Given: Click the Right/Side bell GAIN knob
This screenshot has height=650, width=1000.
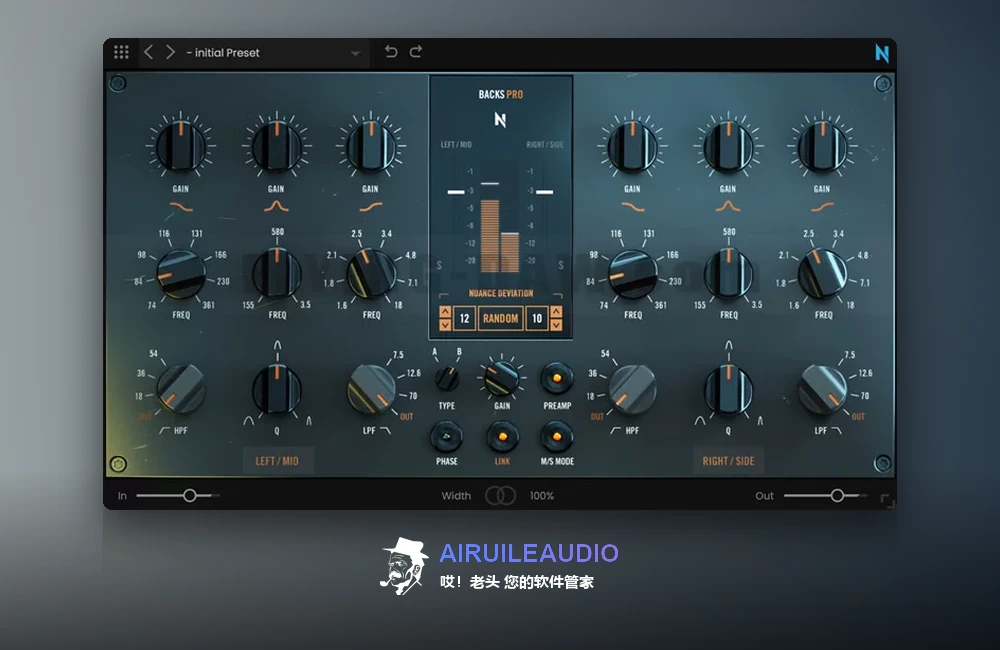Looking at the screenshot, I should [728, 145].
